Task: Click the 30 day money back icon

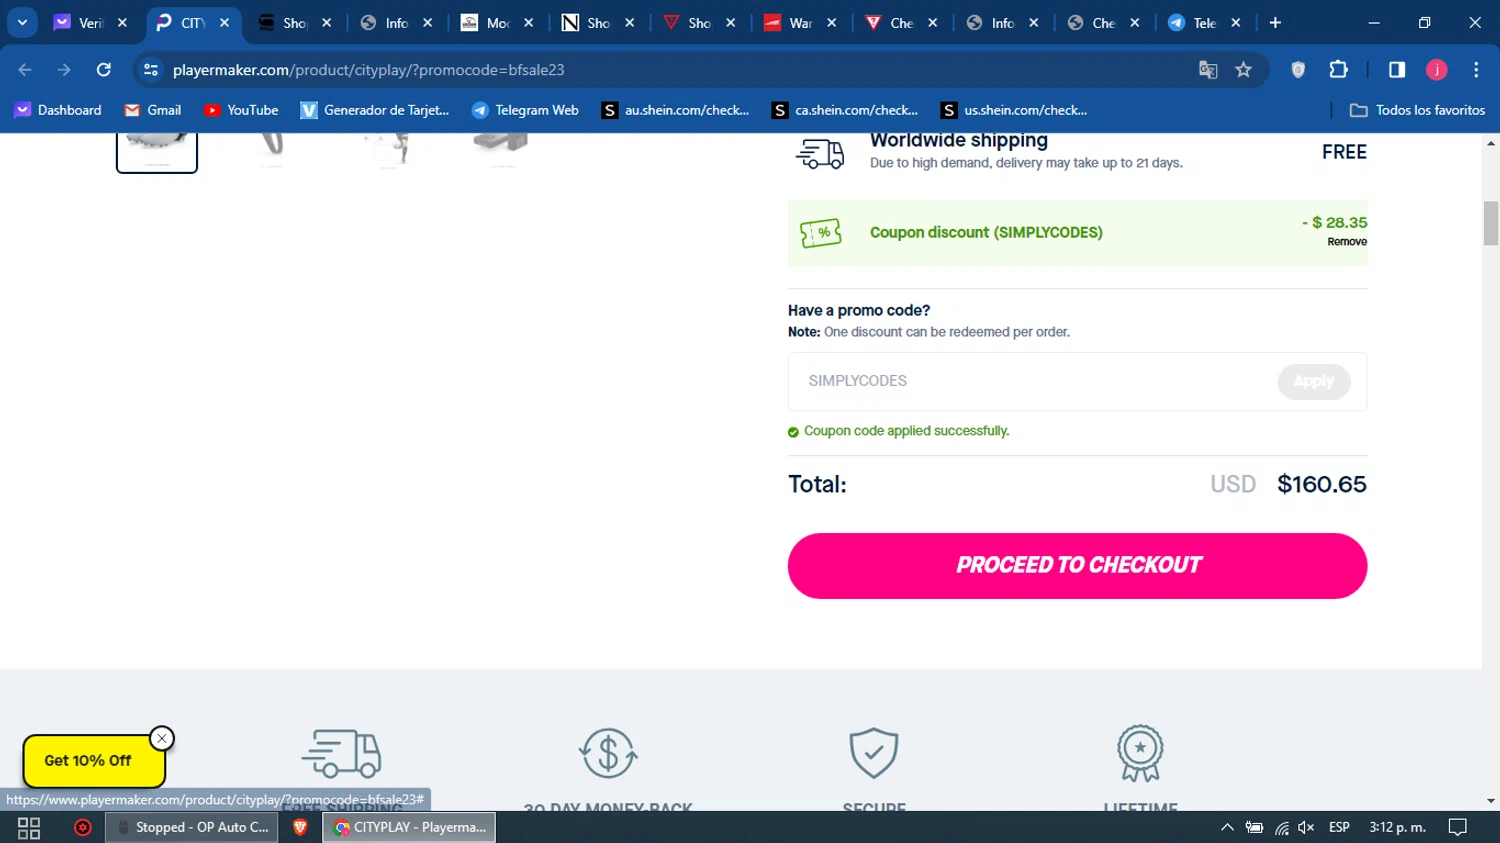Action: coord(608,754)
